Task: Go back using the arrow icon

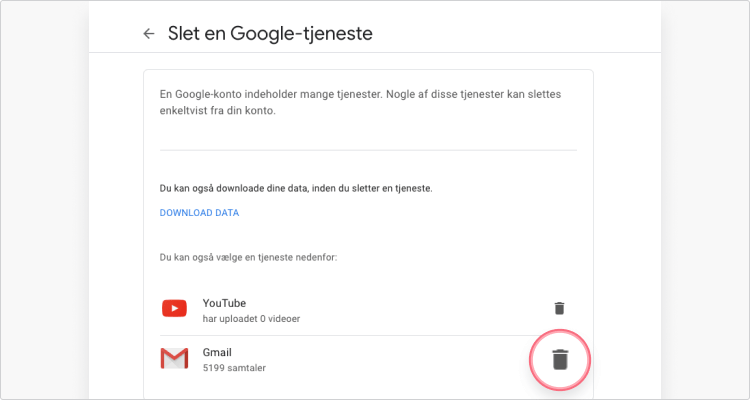Action: 149,33
